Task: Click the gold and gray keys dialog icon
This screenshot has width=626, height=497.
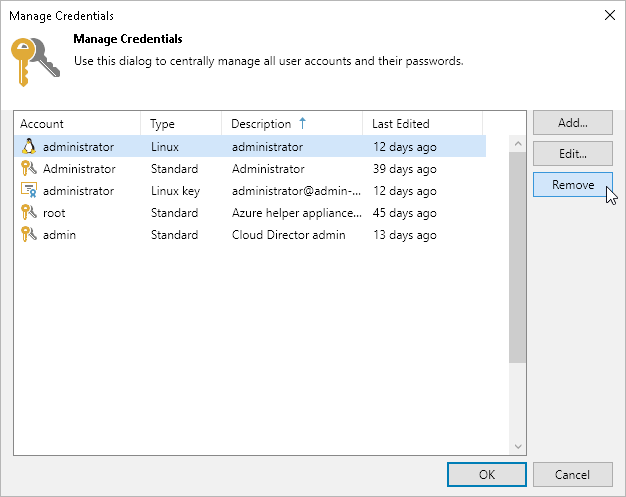Action: coord(35,62)
